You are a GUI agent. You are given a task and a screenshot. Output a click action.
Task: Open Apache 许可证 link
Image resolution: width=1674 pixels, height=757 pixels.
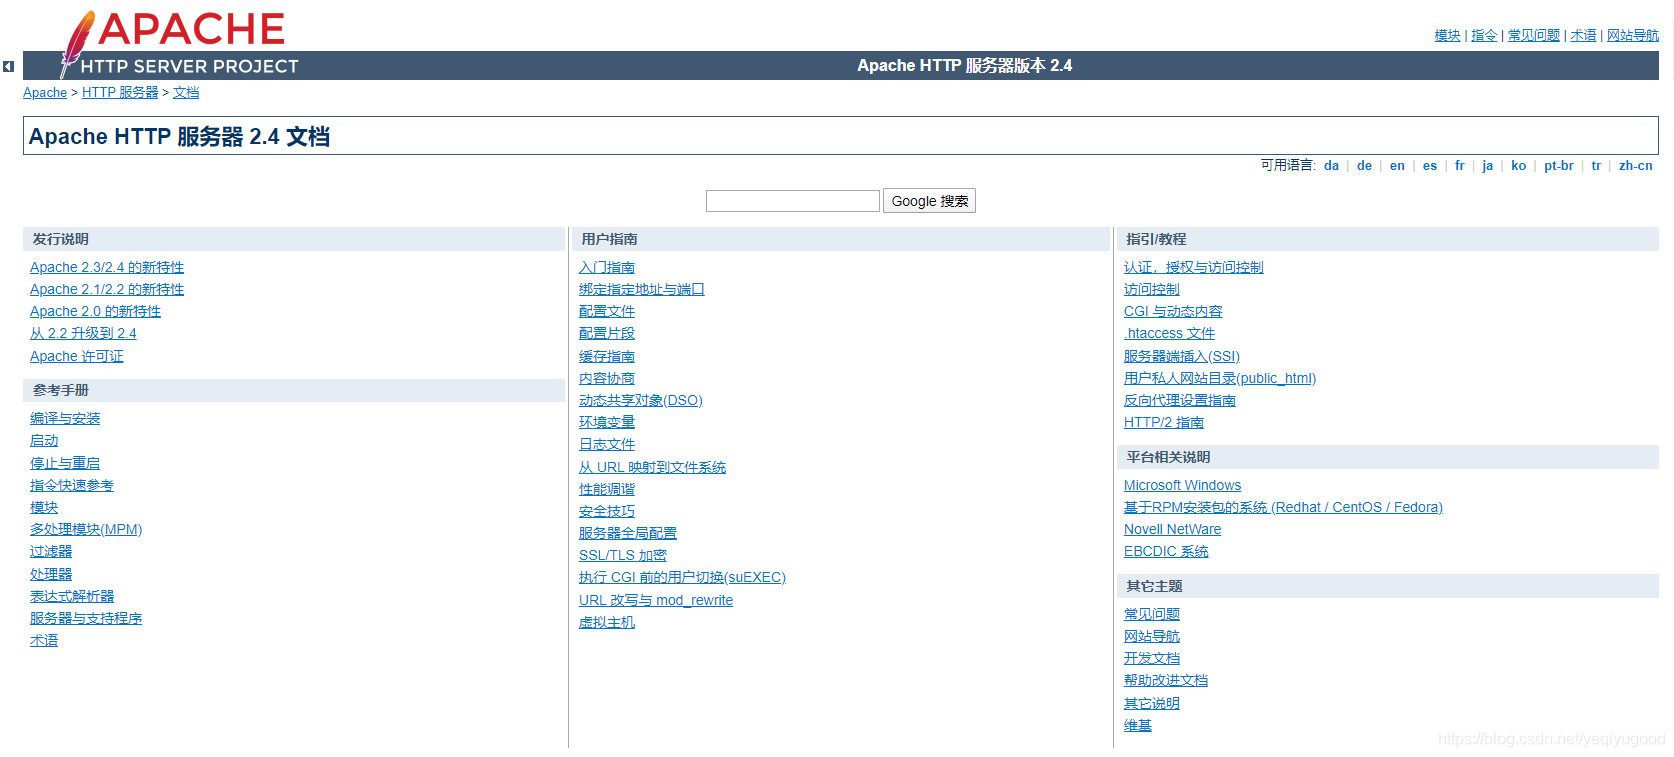(x=77, y=356)
